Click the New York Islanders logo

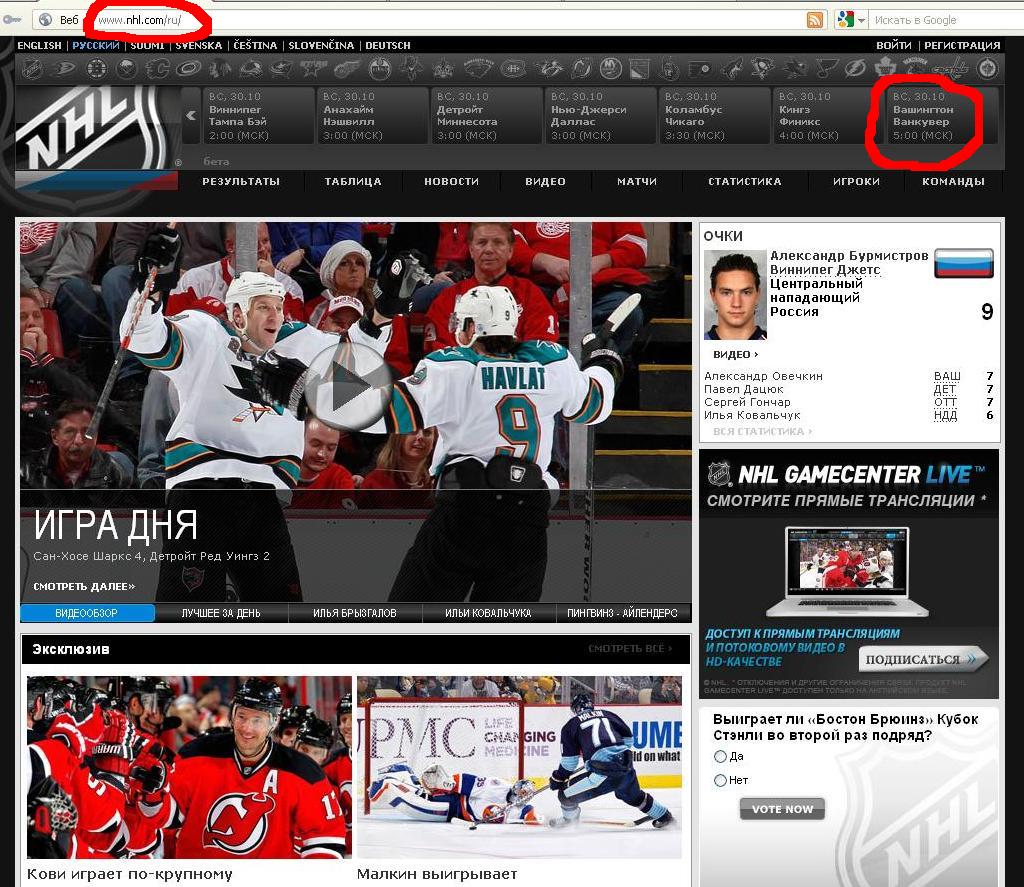(610, 68)
